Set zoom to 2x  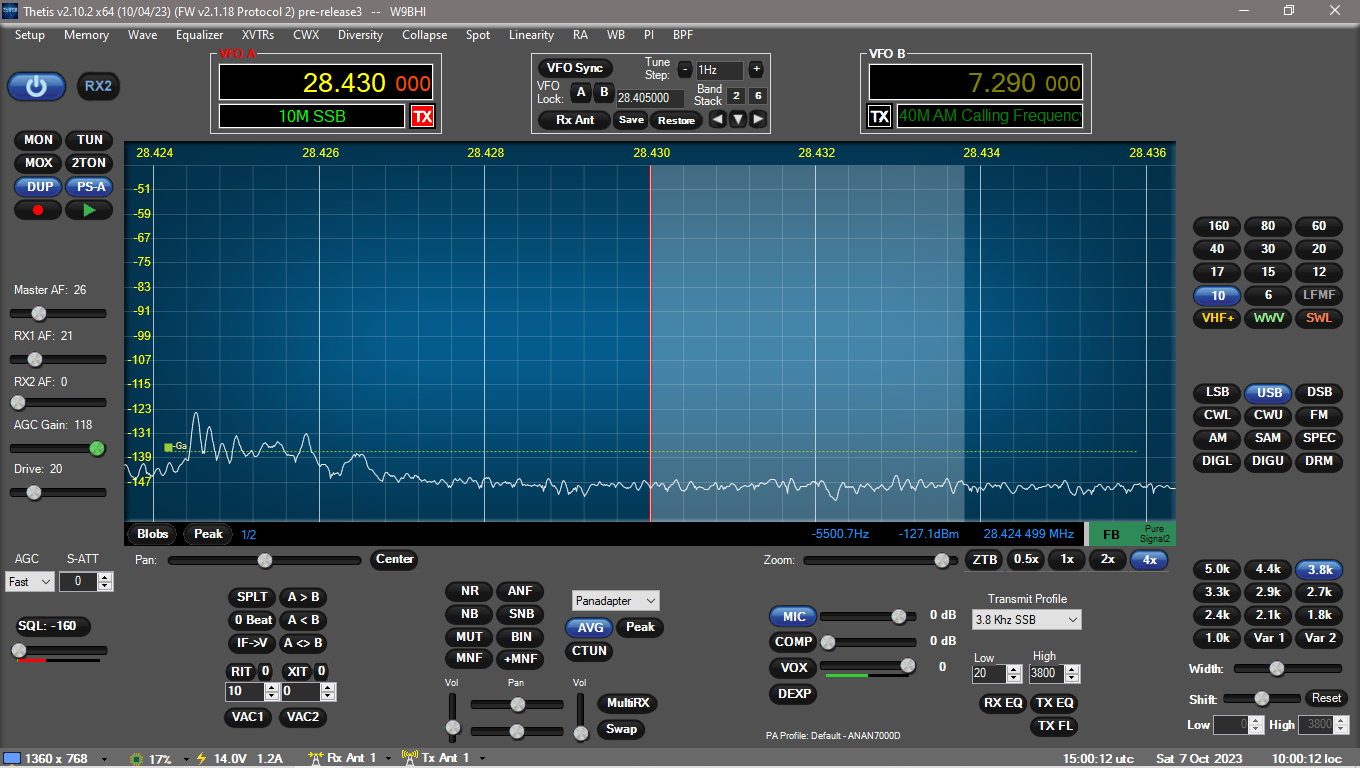(1107, 560)
